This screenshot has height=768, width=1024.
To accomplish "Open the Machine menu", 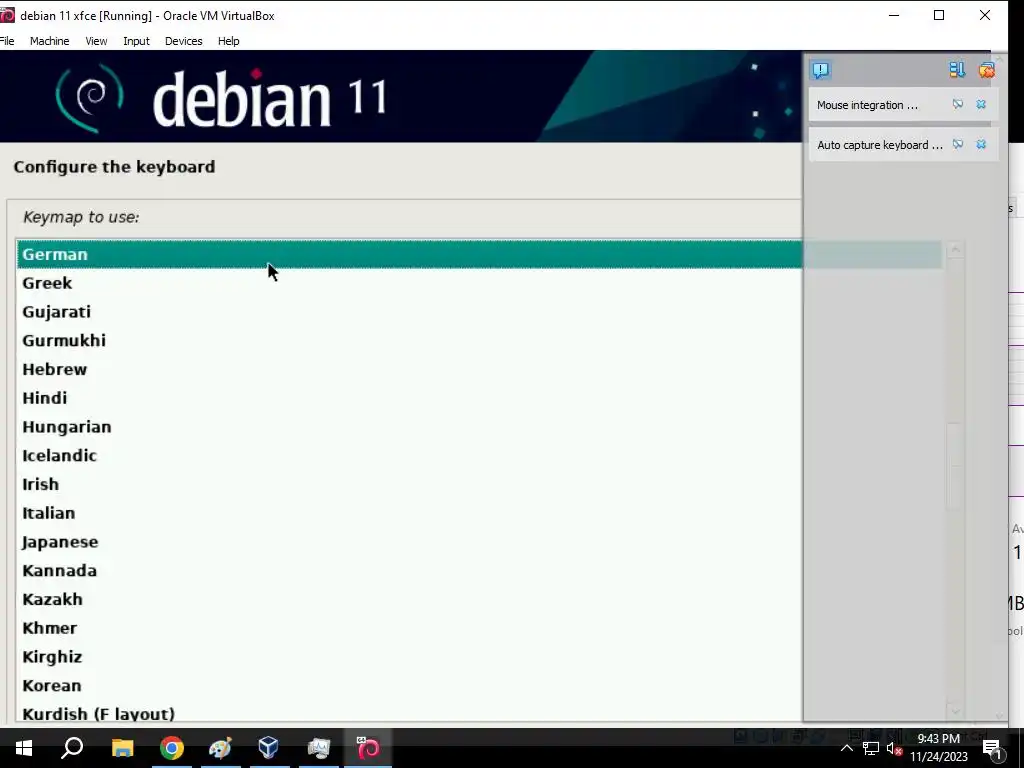I will click(50, 40).
